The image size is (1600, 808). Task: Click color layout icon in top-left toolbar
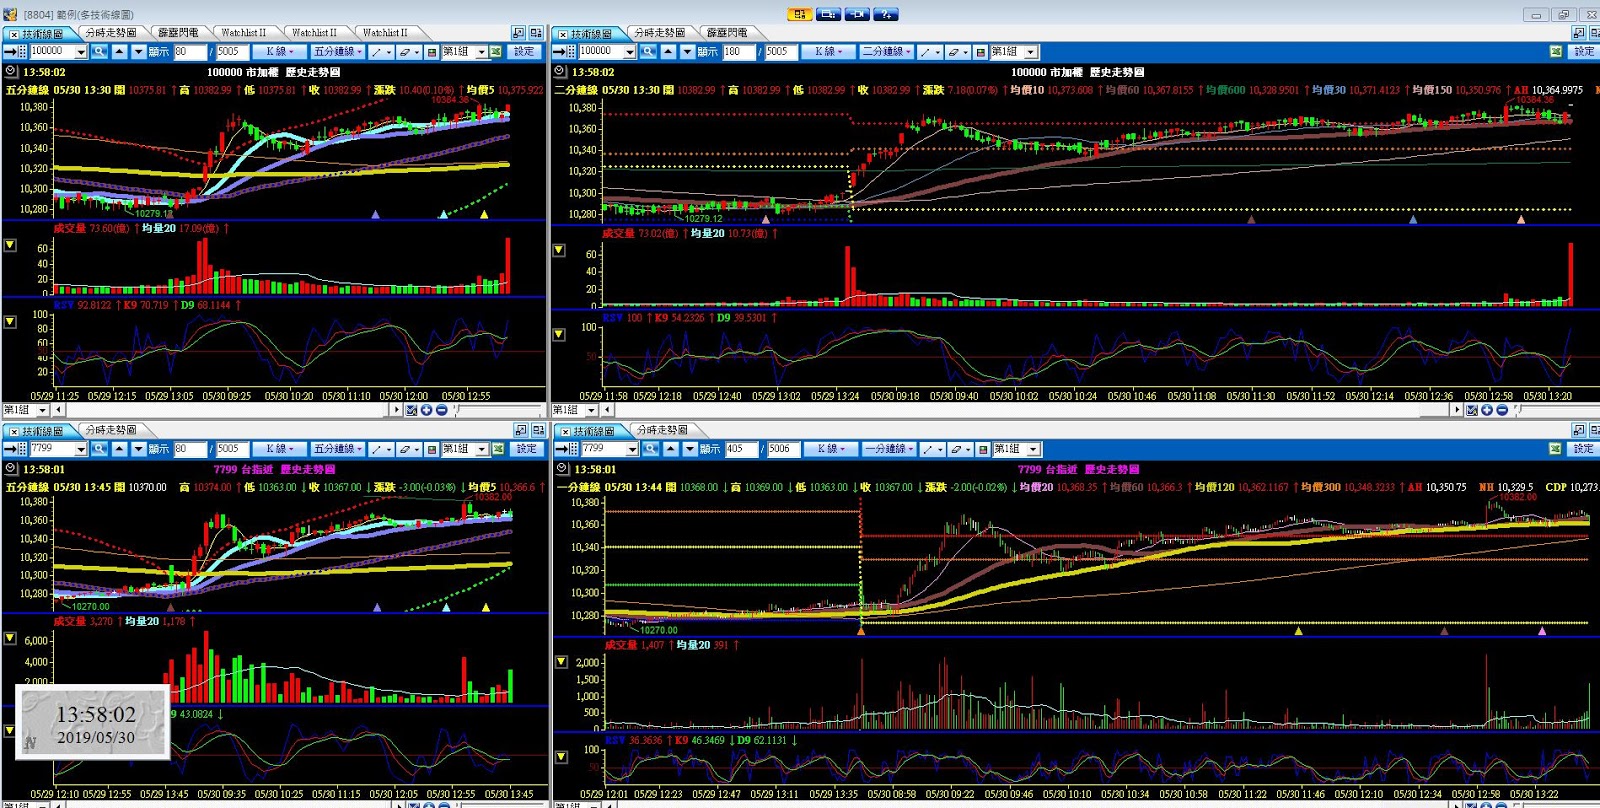(432, 52)
